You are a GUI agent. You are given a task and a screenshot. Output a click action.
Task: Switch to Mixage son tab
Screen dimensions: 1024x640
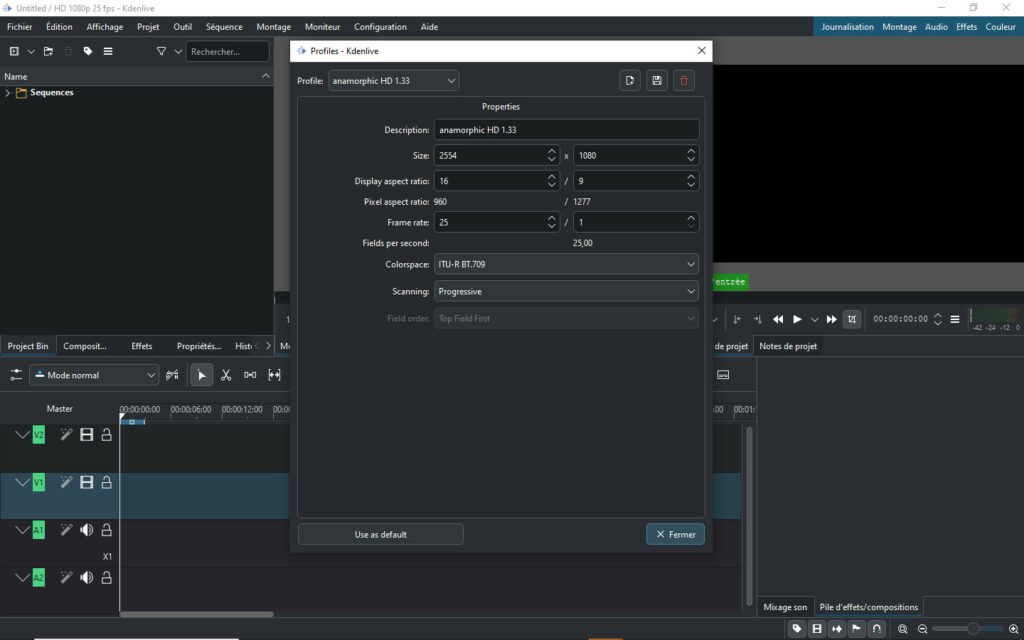(785, 607)
